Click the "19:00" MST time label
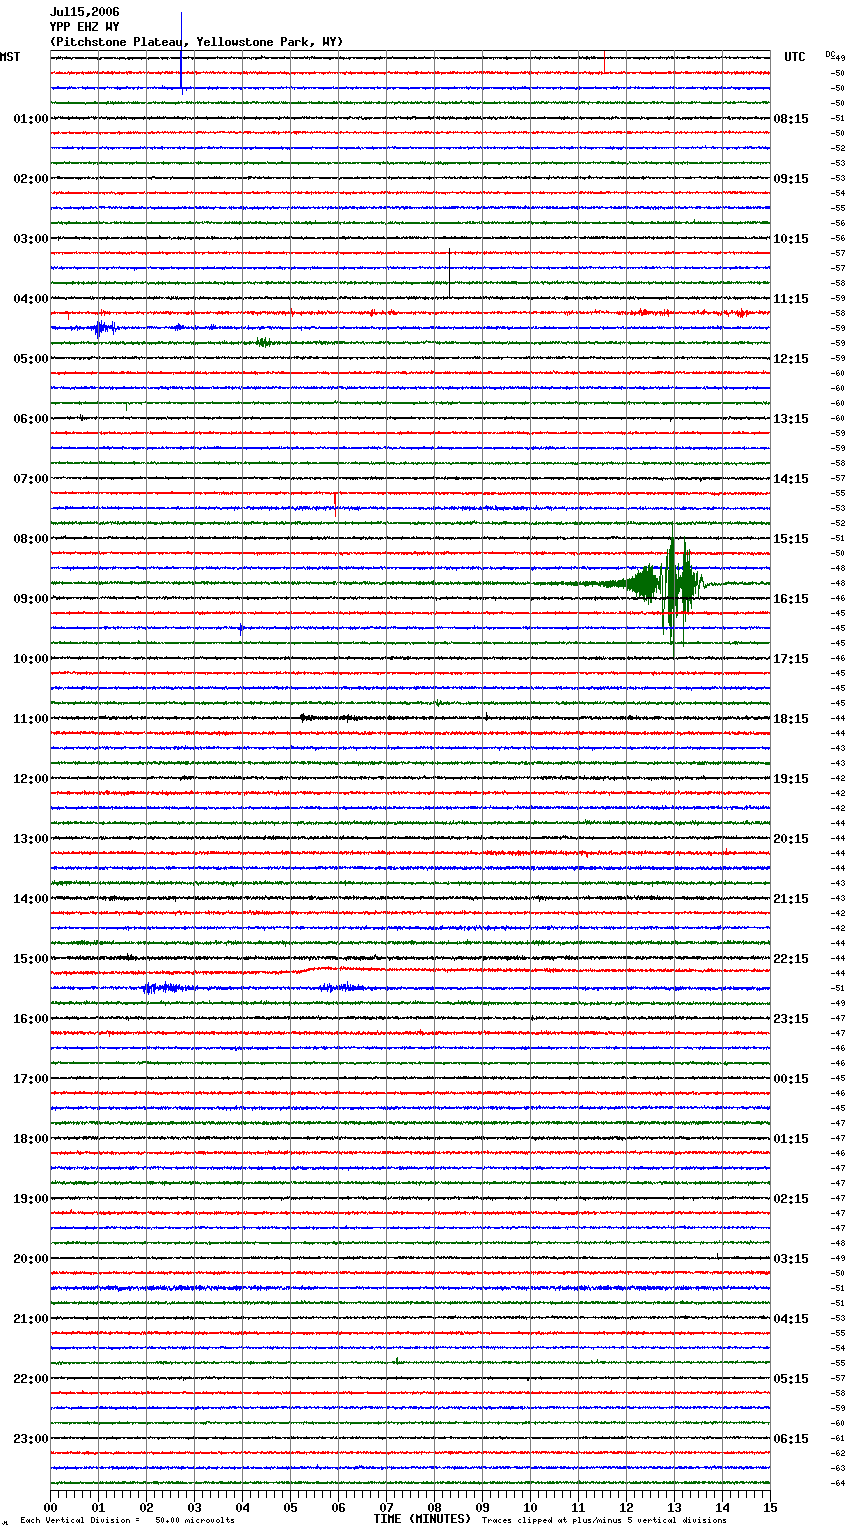This screenshot has height=1534, width=850. point(31,1199)
